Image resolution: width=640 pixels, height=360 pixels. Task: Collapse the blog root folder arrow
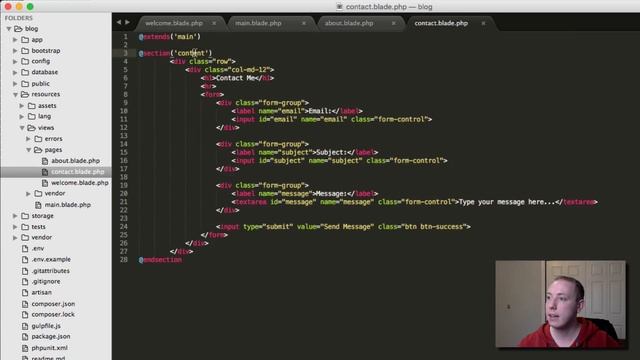click(9, 29)
